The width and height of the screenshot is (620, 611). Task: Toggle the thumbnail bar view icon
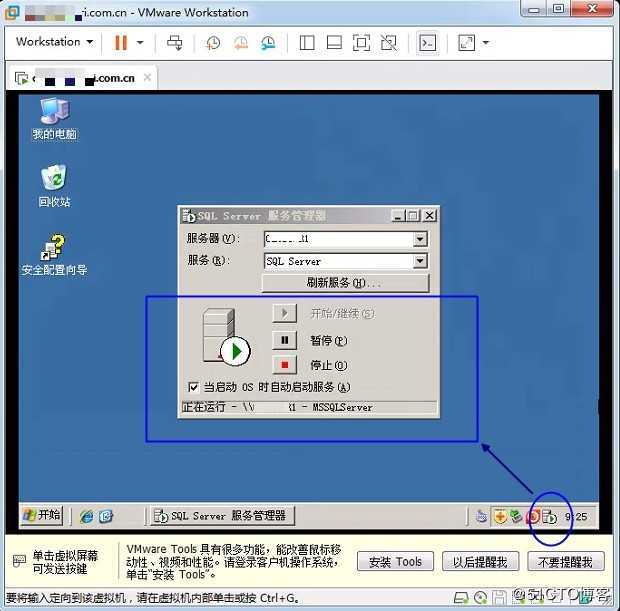tap(334, 43)
